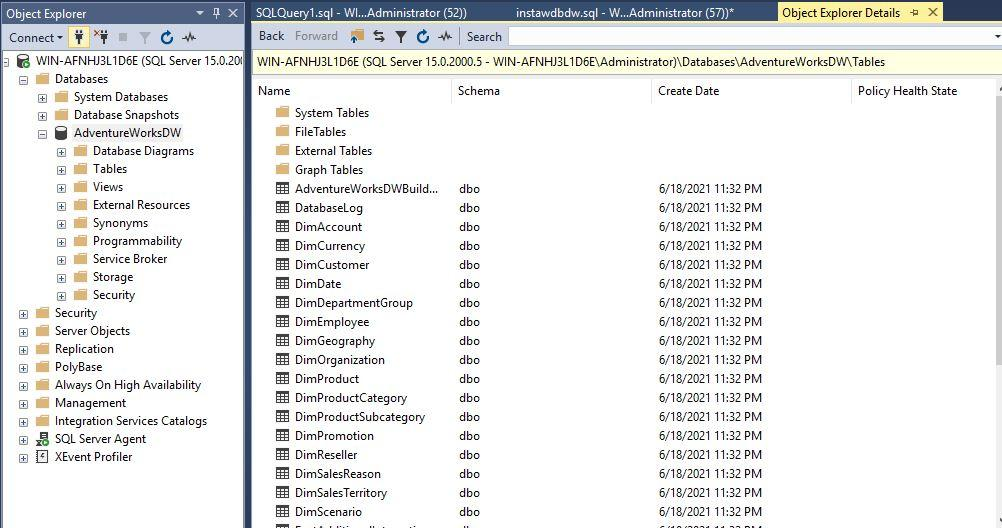Click the activity pulse icon in Details toolbar
1002x528 pixels.
coord(445,36)
